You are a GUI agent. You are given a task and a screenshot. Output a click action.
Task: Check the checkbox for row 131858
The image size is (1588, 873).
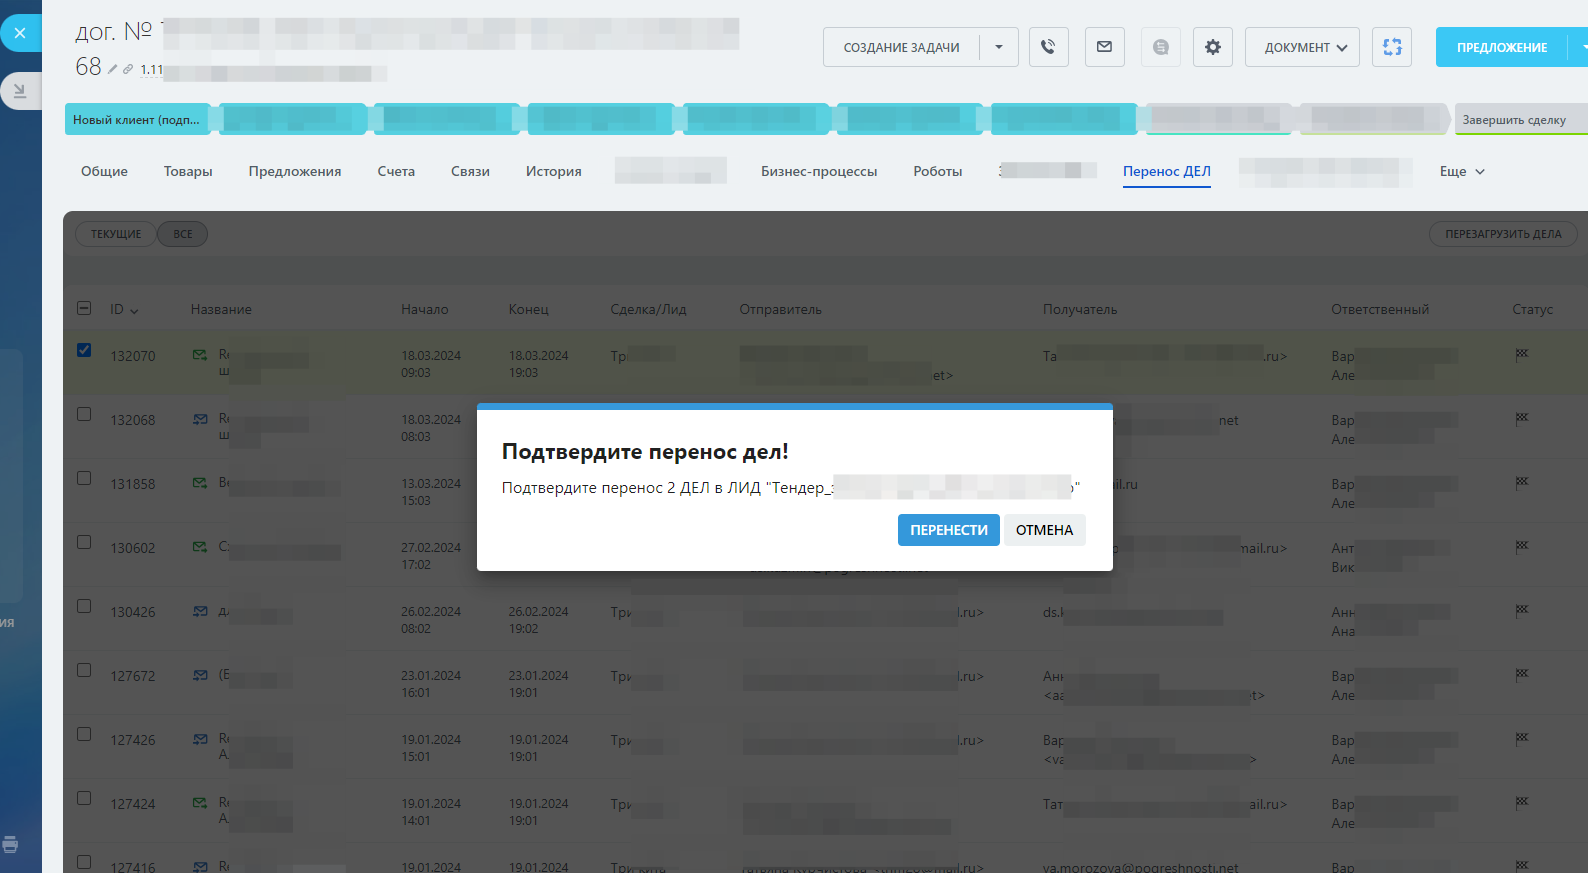[84, 478]
